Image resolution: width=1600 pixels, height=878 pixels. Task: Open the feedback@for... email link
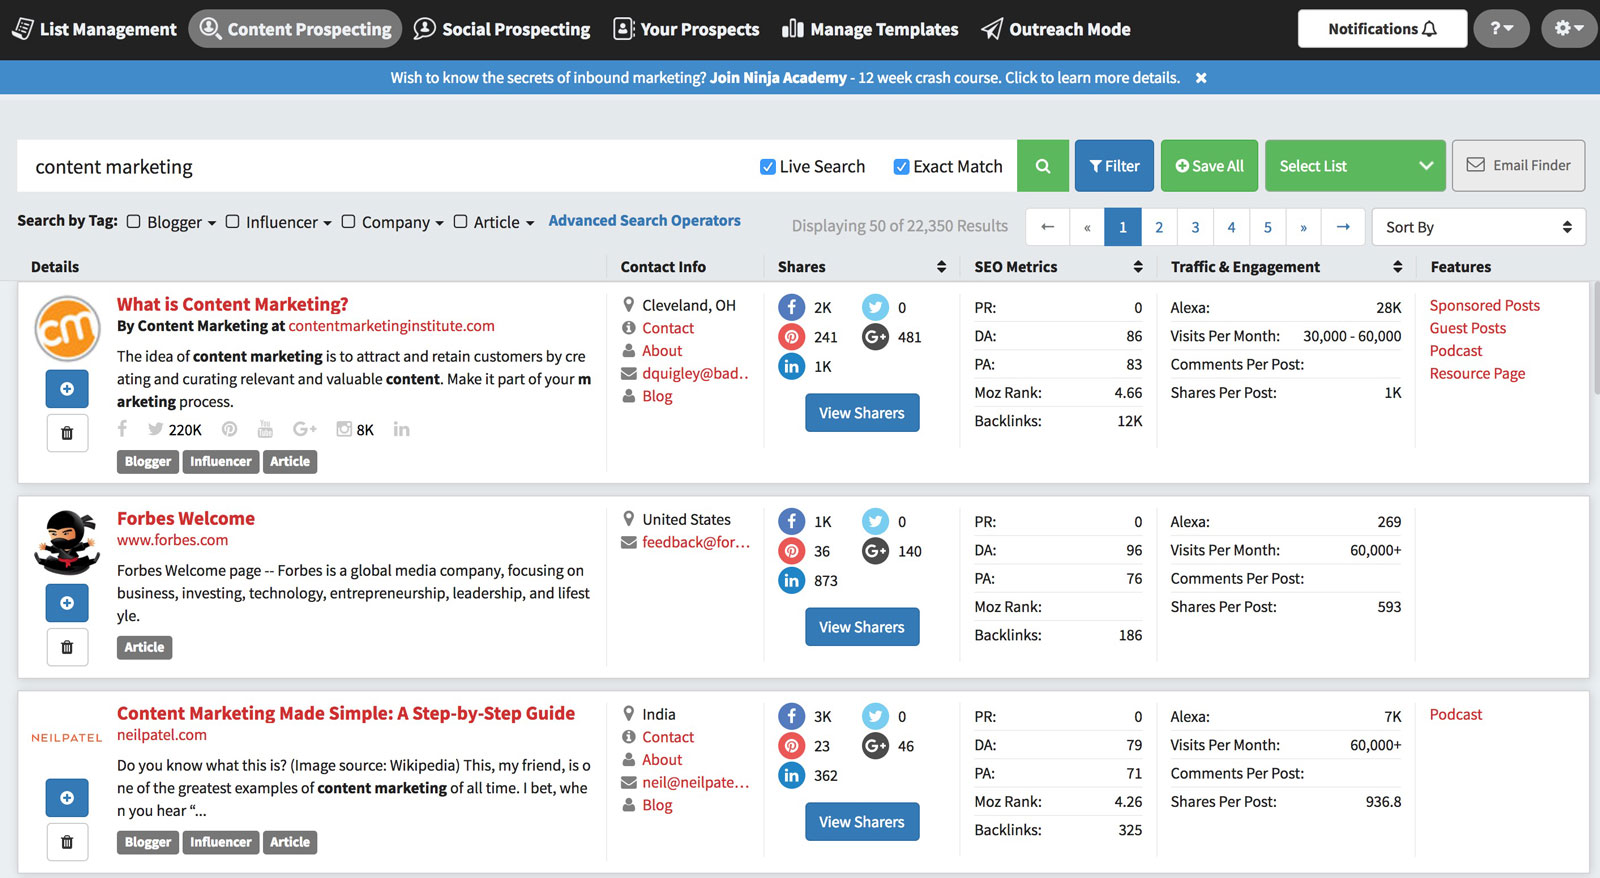coord(696,542)
